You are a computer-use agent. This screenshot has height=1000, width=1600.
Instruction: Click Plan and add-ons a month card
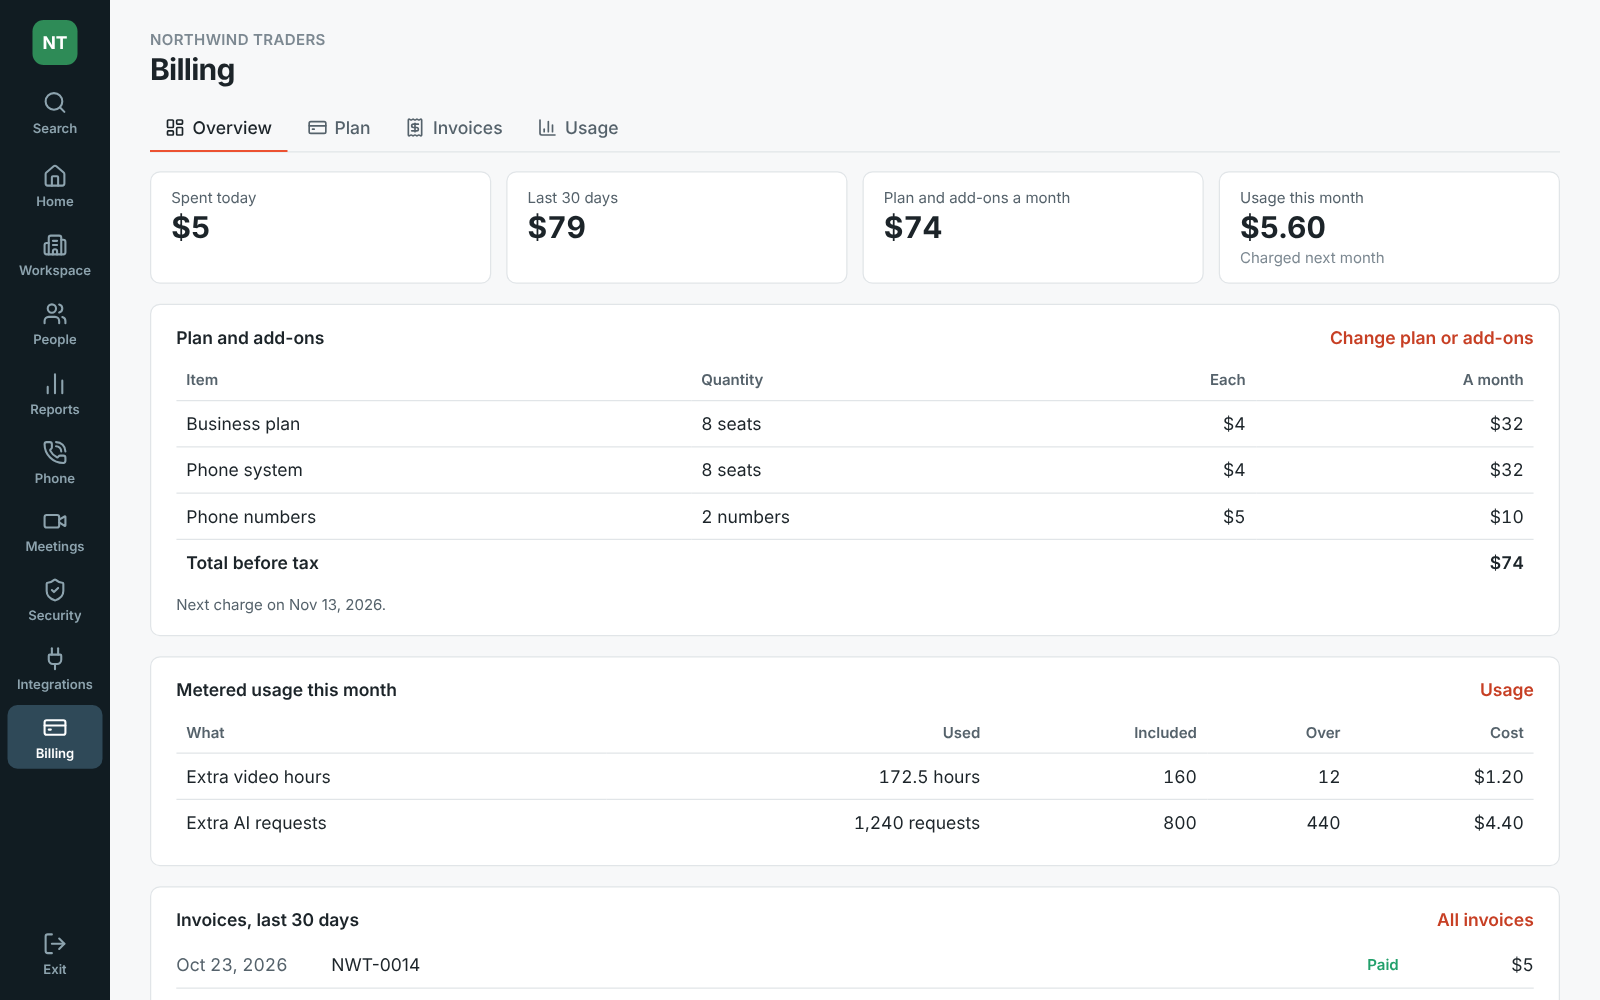1033,227
